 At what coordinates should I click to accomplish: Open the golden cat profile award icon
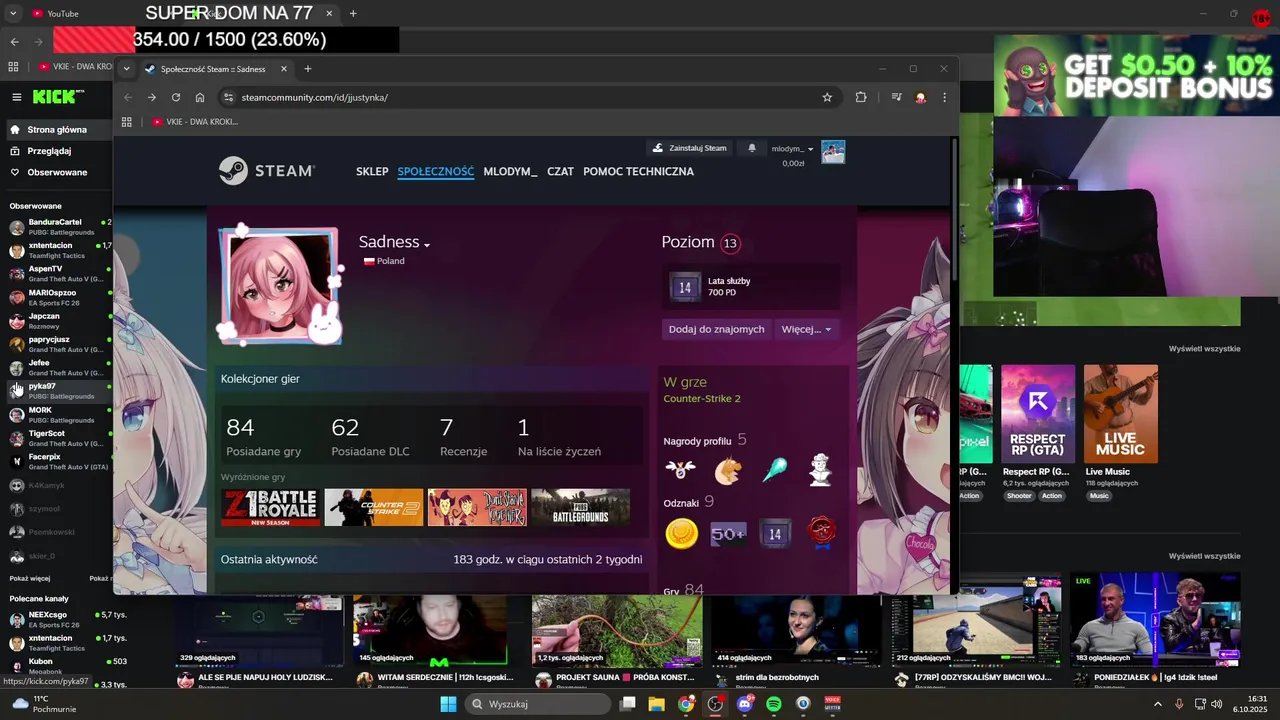tap(728, 470)
